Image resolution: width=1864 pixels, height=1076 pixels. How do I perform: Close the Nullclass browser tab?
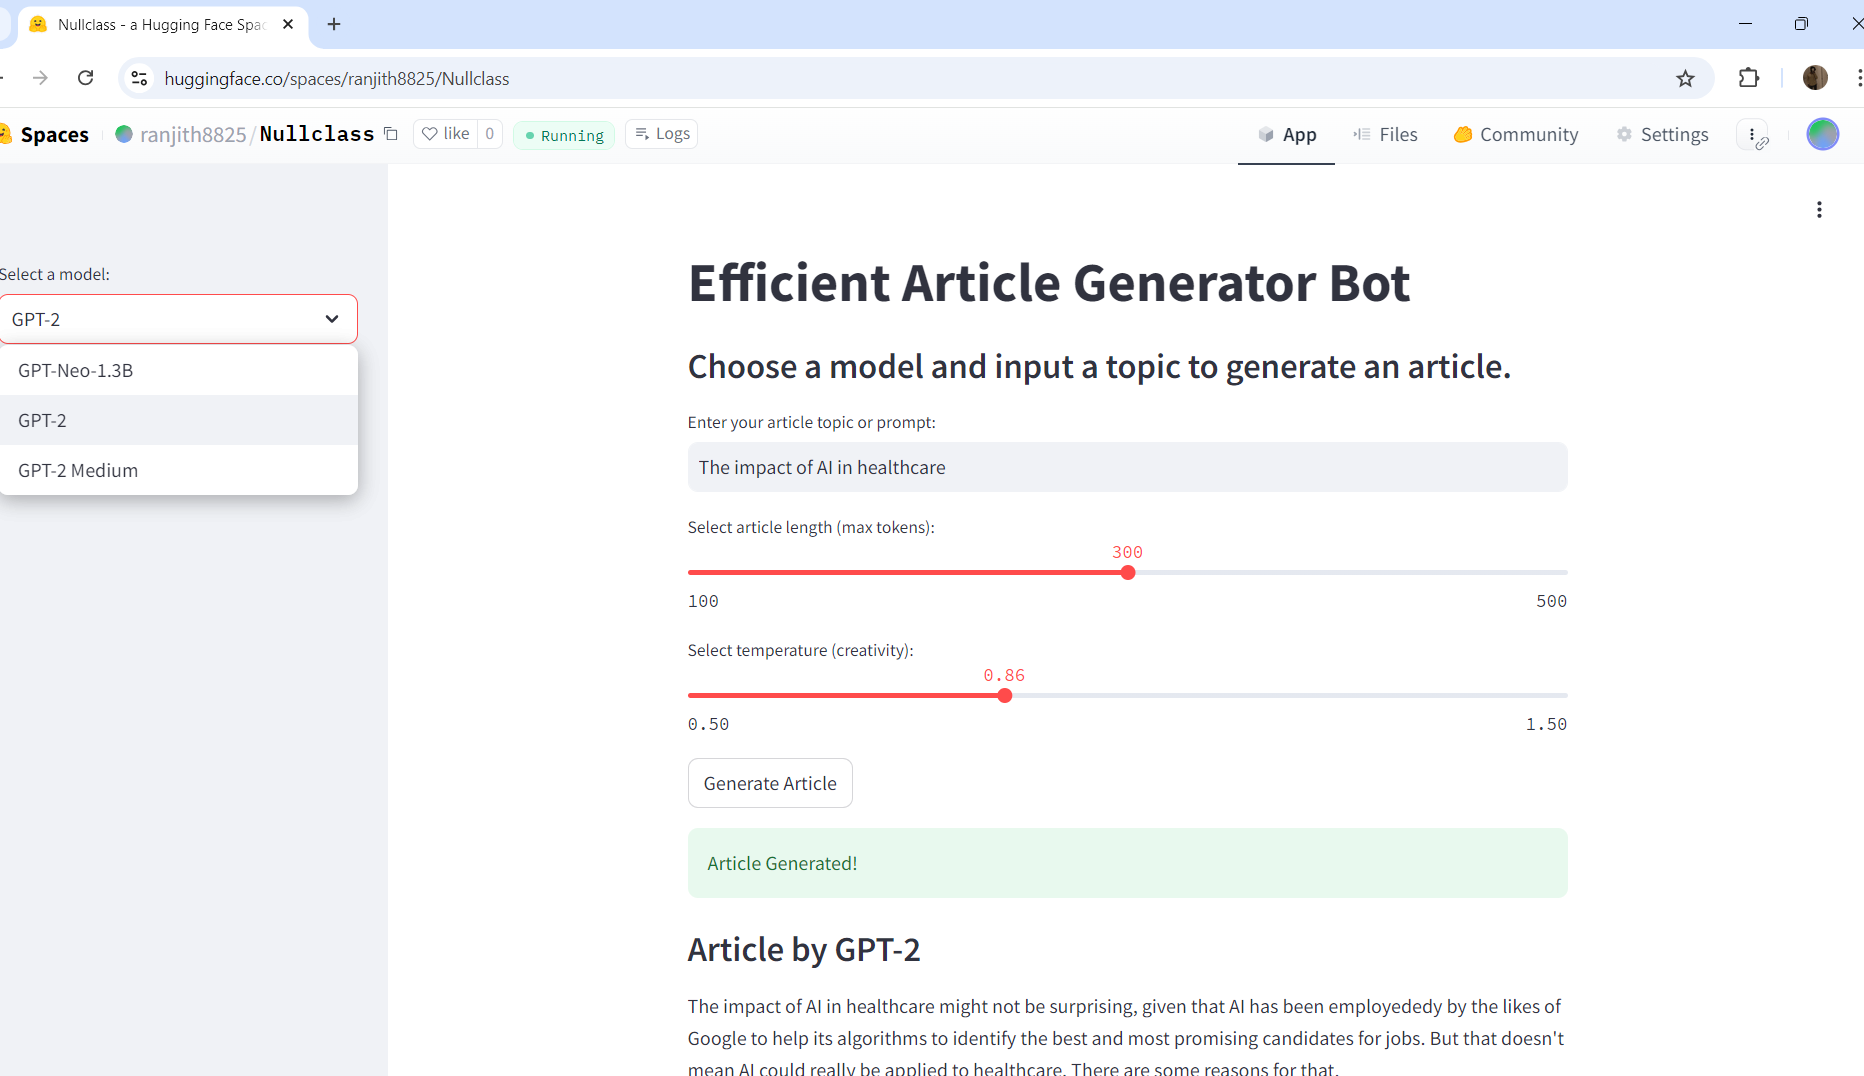tap(288, 24)
